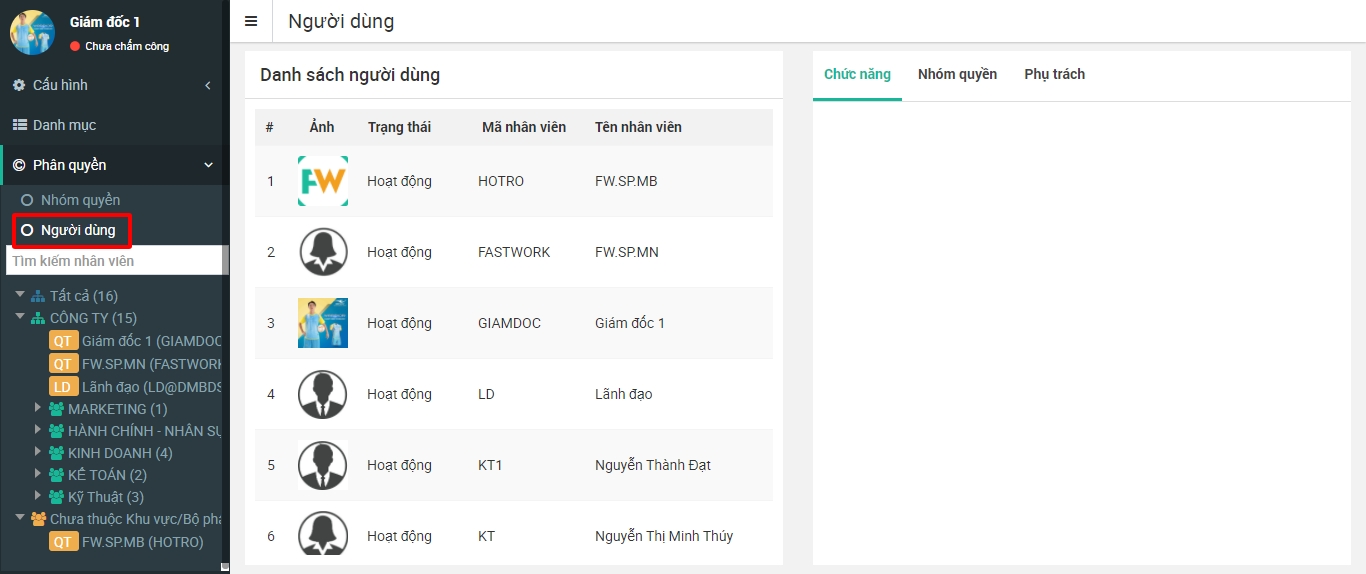Collapse the Tất cả (16) tree root
Image resolution: width=1366 pixels, height=574 pixels.
coord(20,295)
